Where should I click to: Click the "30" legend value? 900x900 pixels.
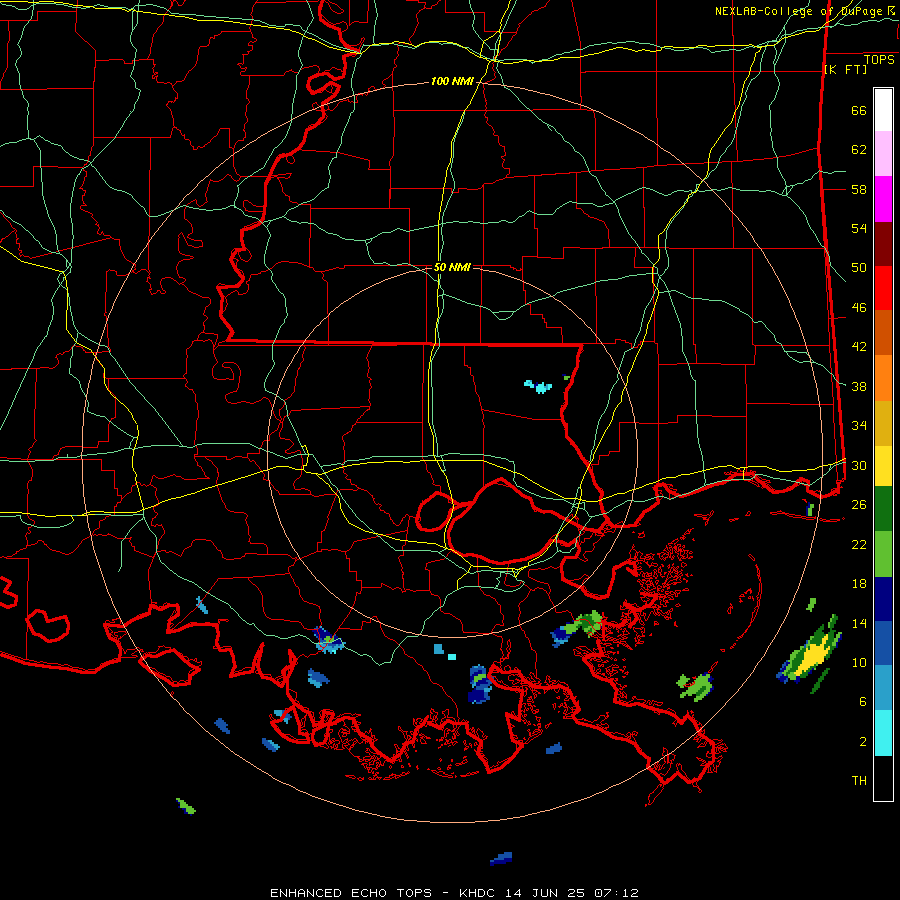pos(859,465)
